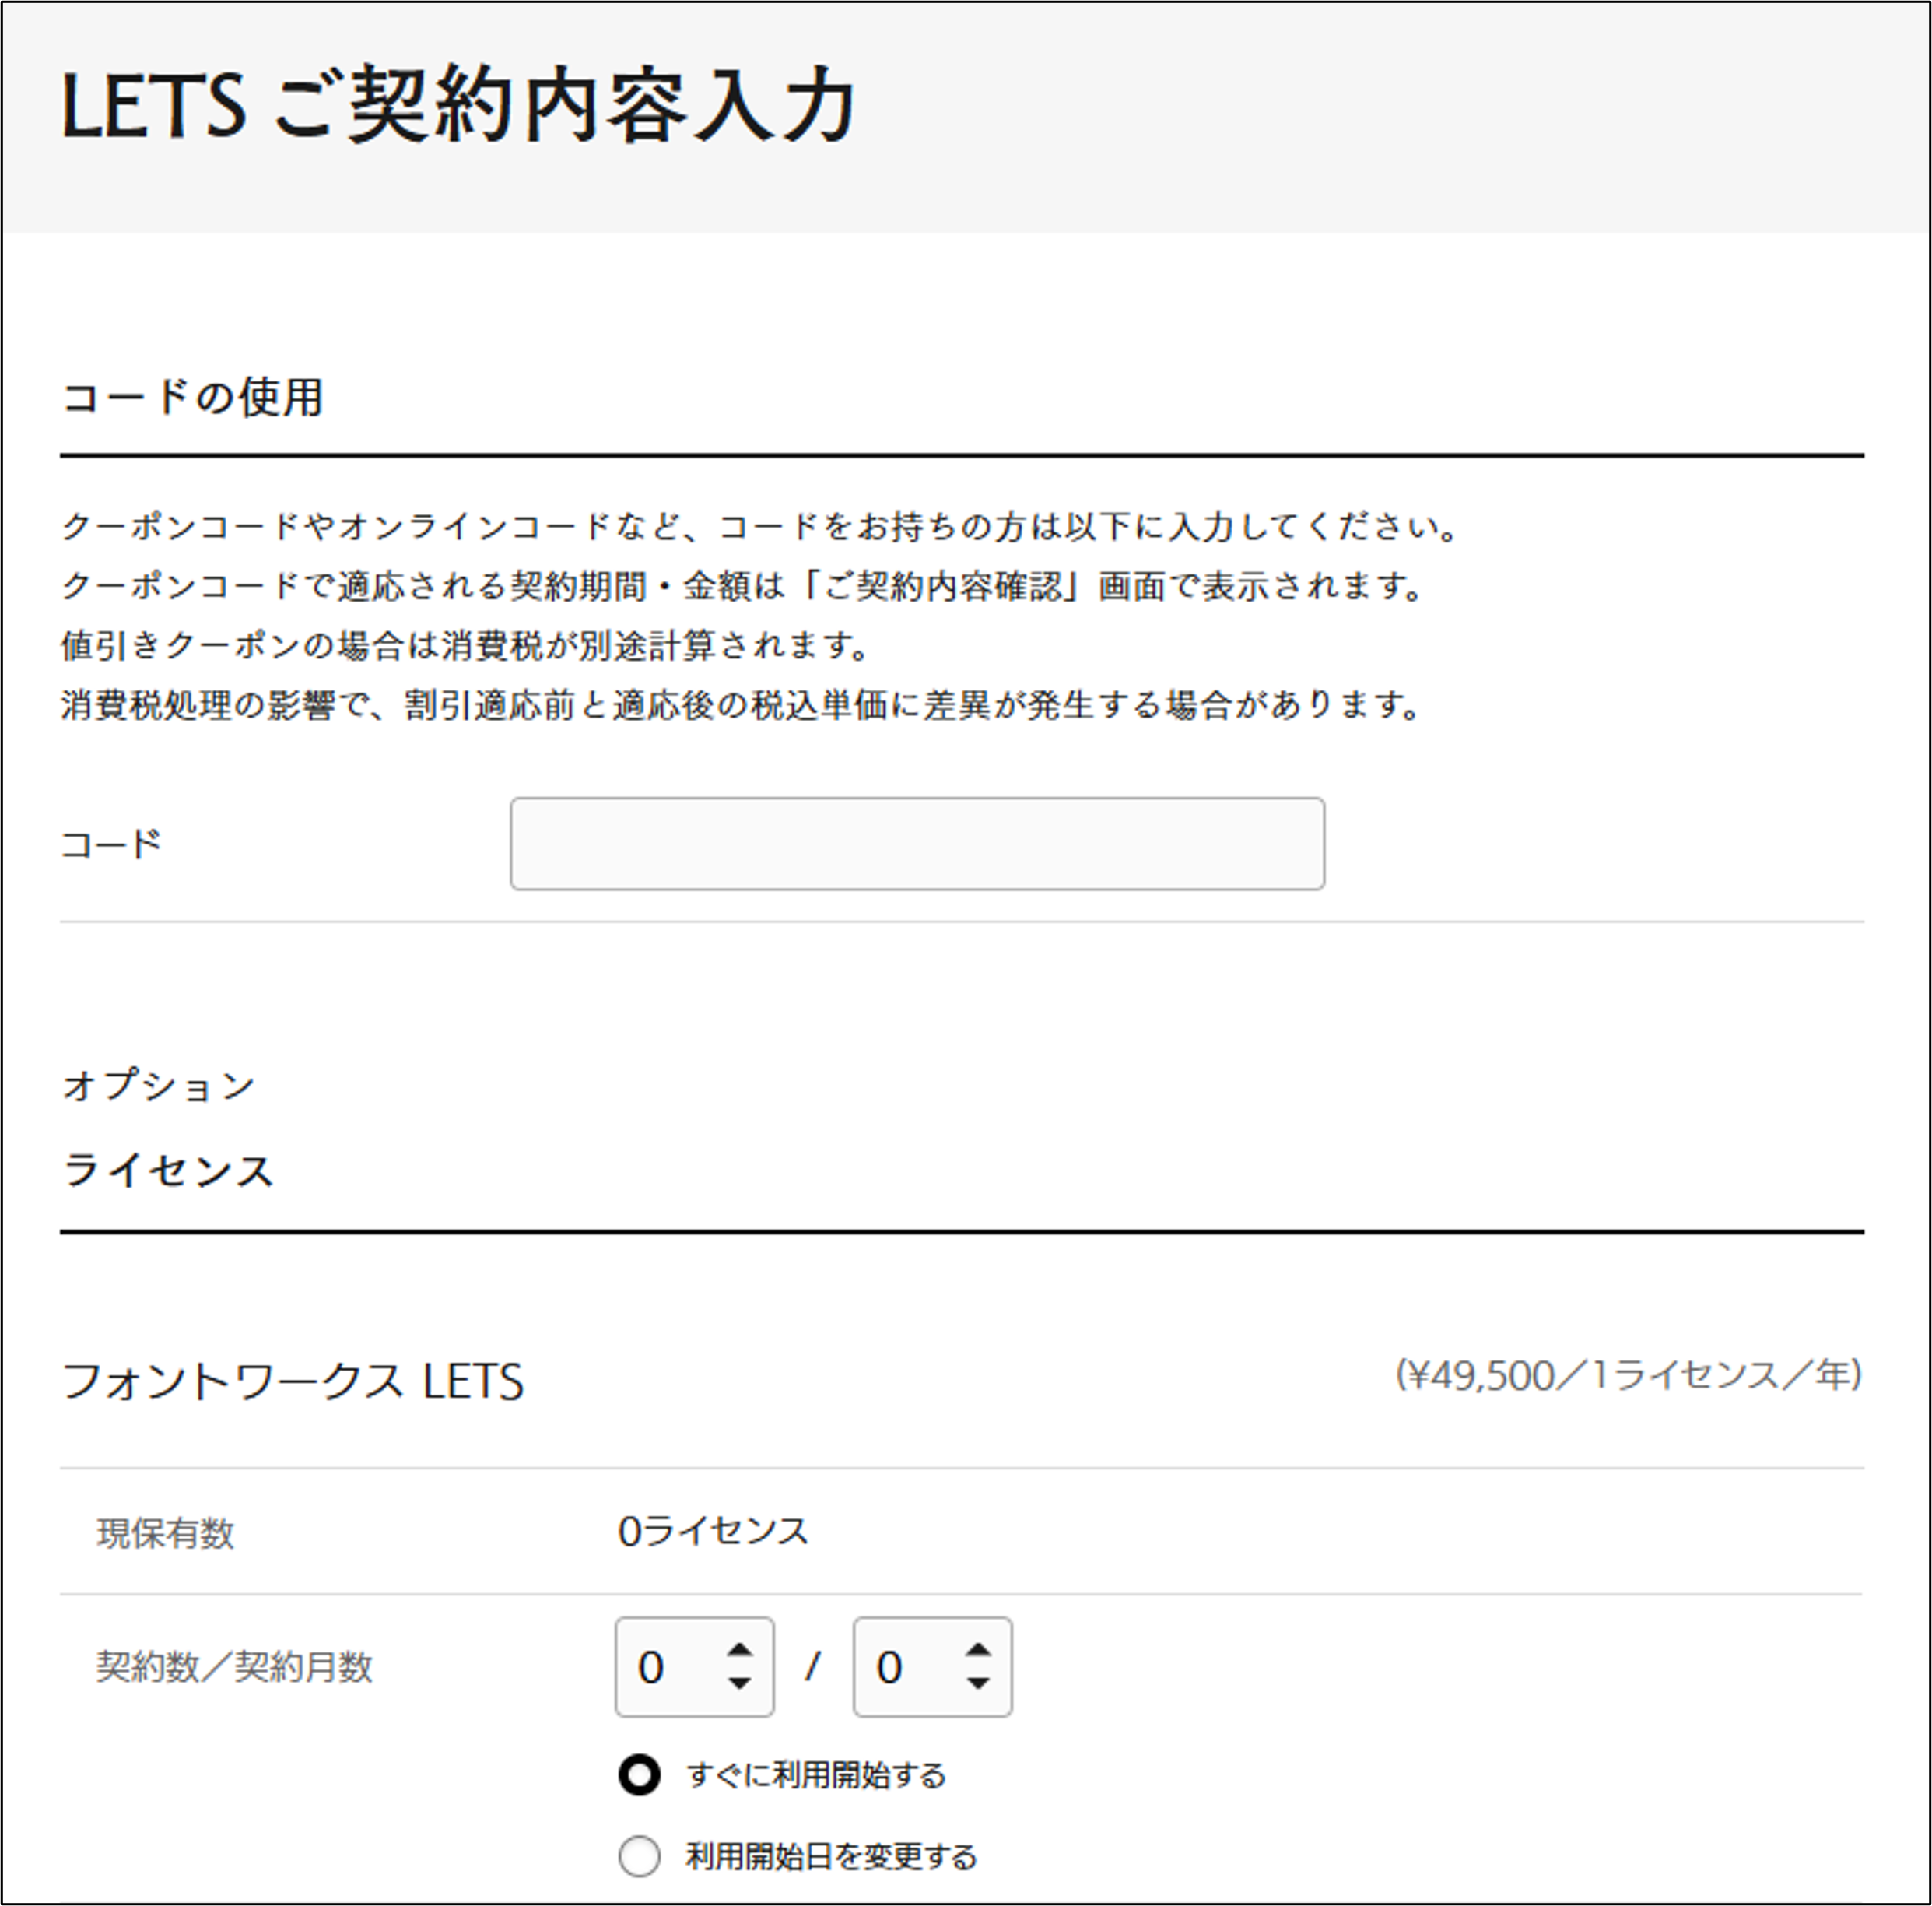Screen dimensions: 1932x1906
Task: Increase the contract months with the up arrow
Action: 978,1651
